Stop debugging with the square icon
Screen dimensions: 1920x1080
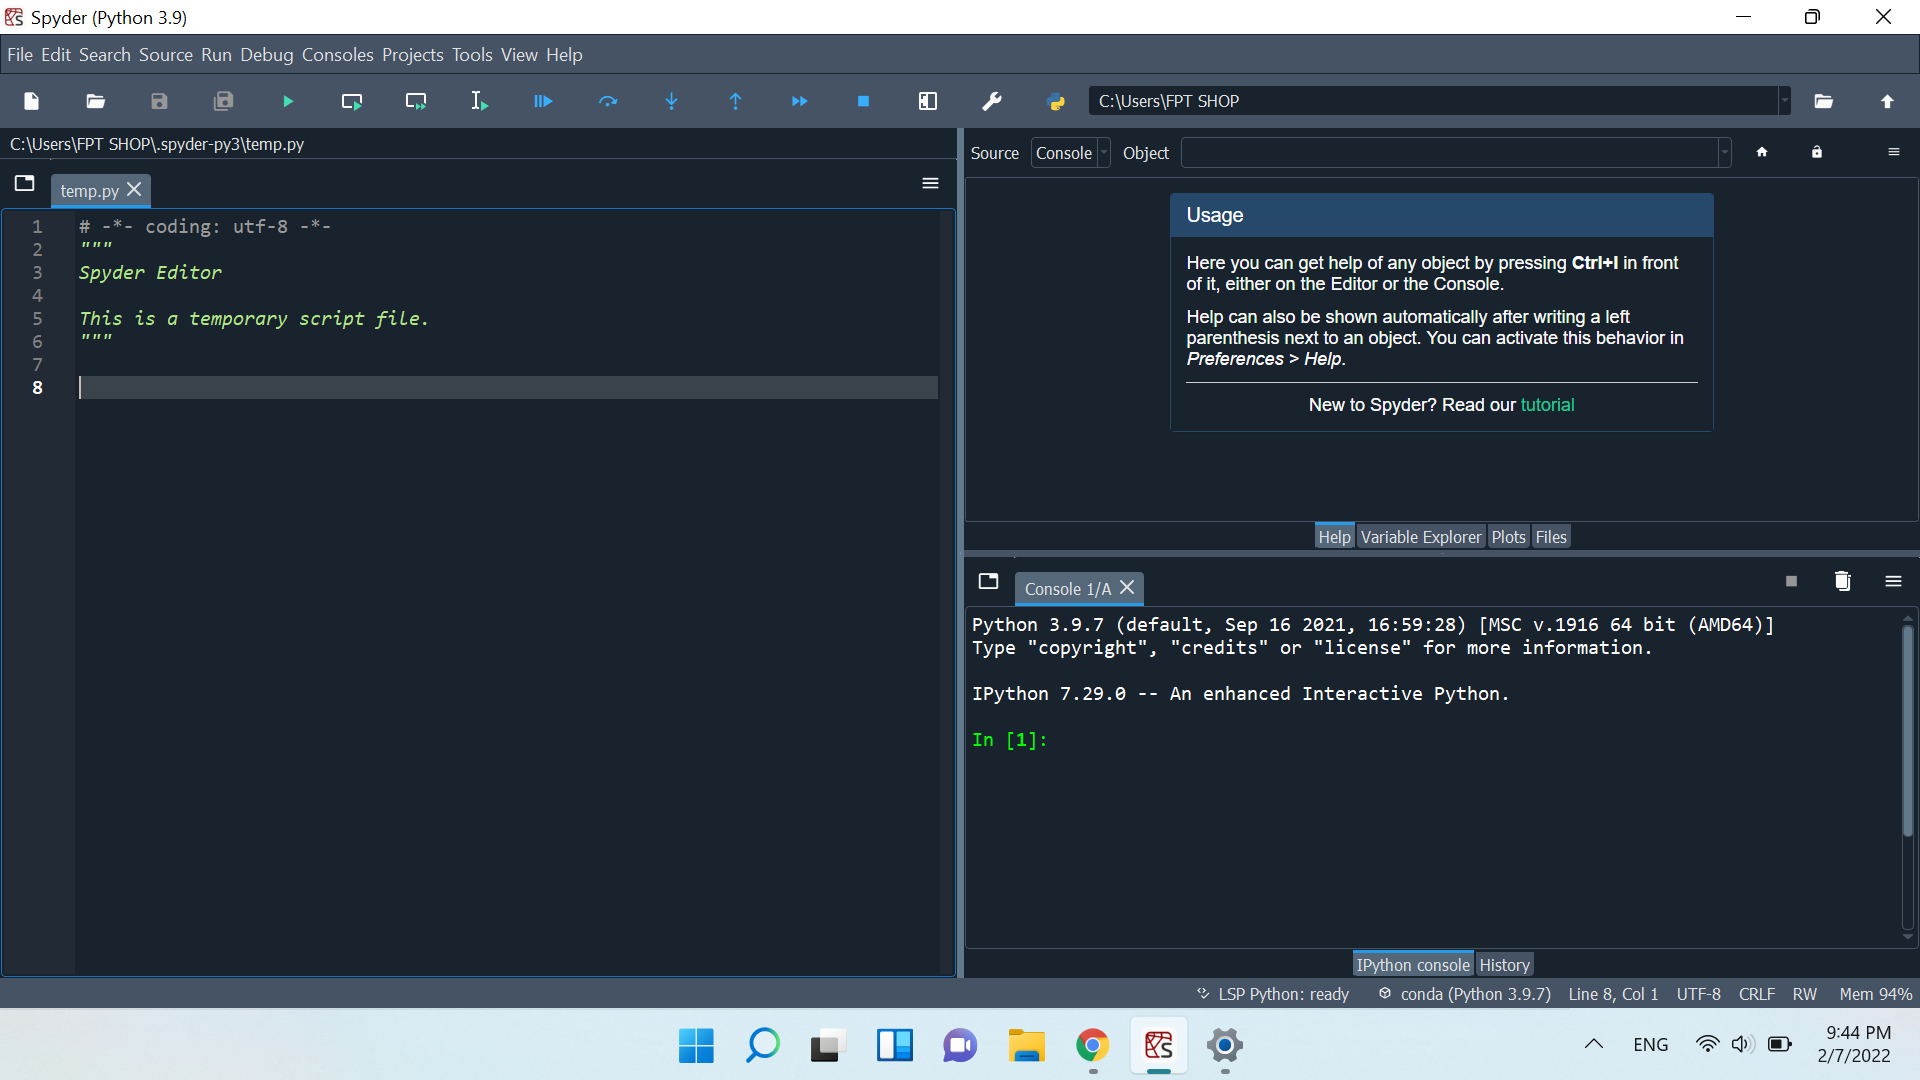(x=863, y=101)
